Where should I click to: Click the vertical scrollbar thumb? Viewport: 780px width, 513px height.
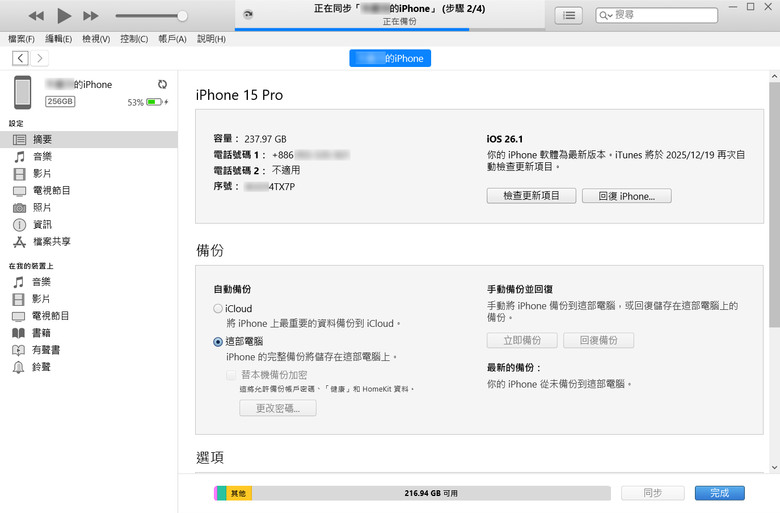click(774, 205)
